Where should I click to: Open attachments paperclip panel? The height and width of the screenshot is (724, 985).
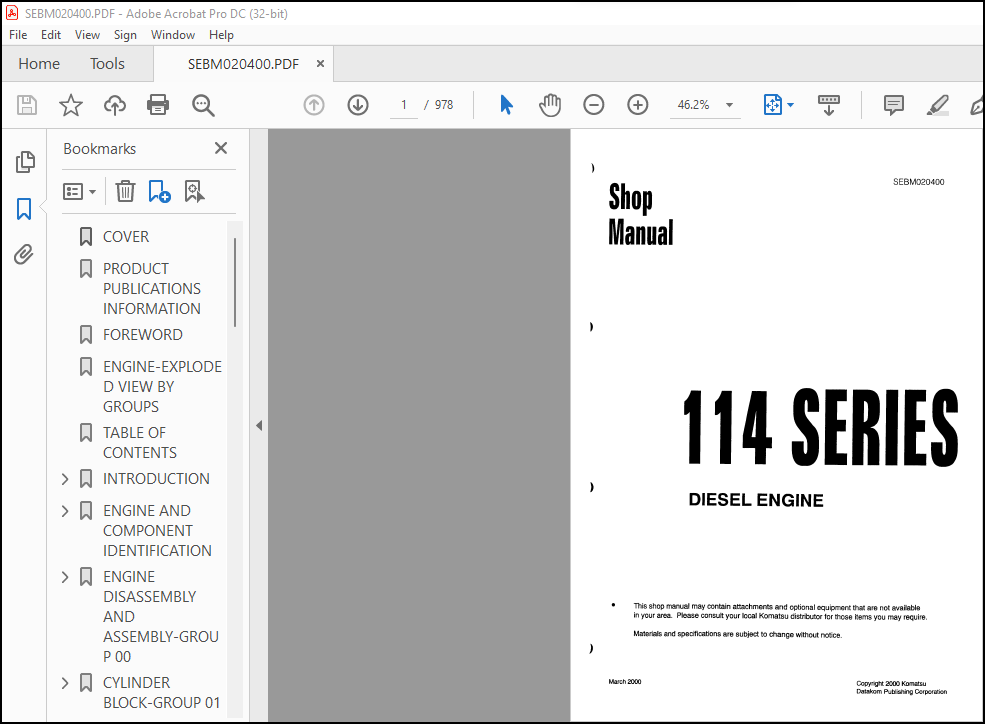point(24,254)
